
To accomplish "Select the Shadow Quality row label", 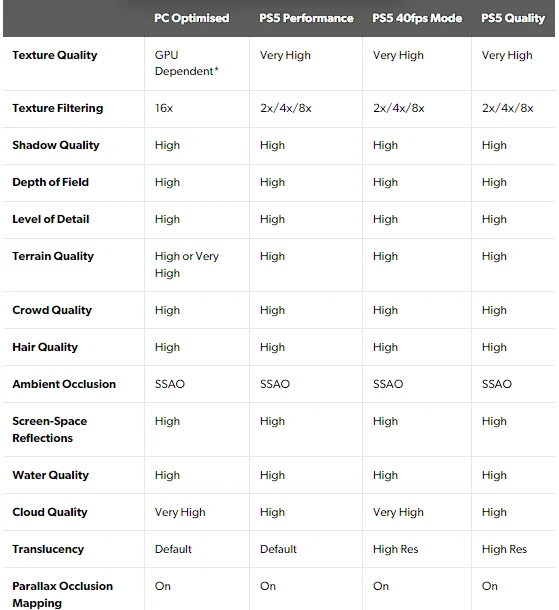I will pos(56,145).
